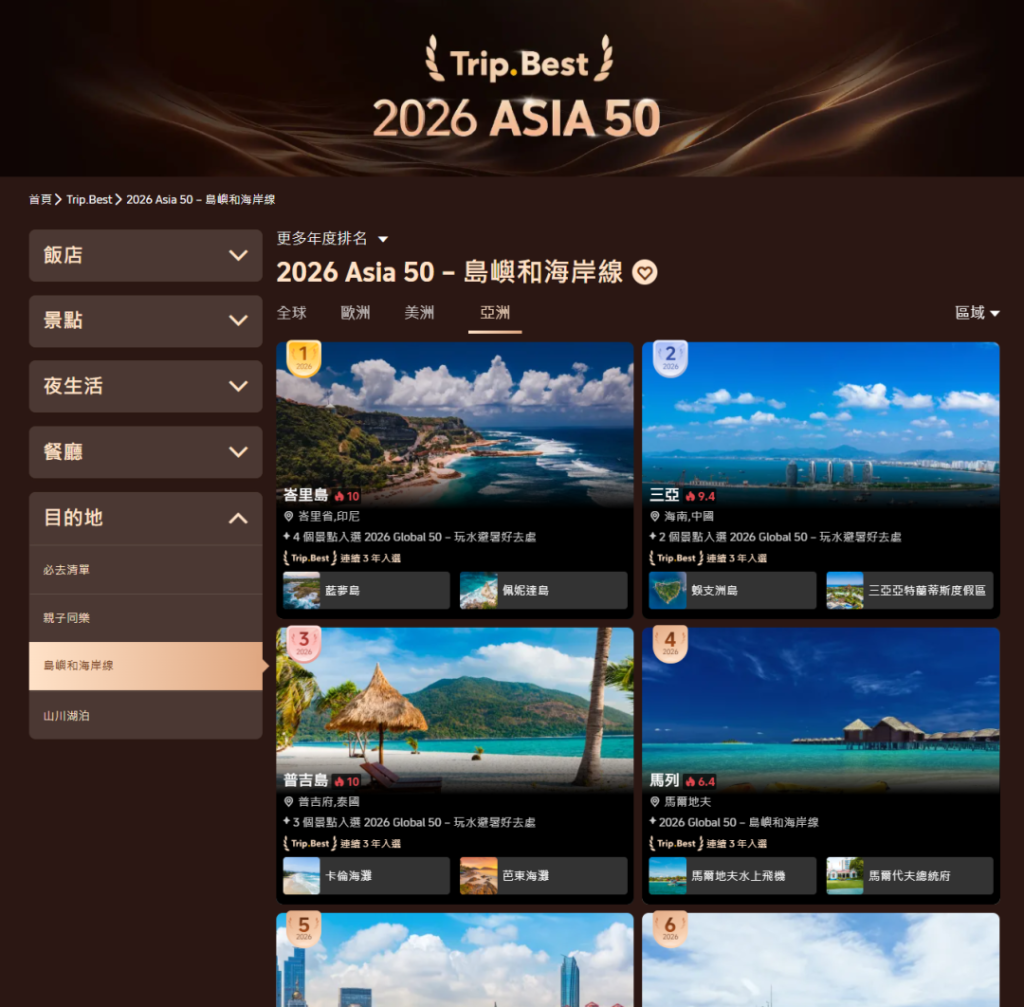Click the heart favorite icon beside the title
The image size is (1024, 1007).
pos(645,272)
